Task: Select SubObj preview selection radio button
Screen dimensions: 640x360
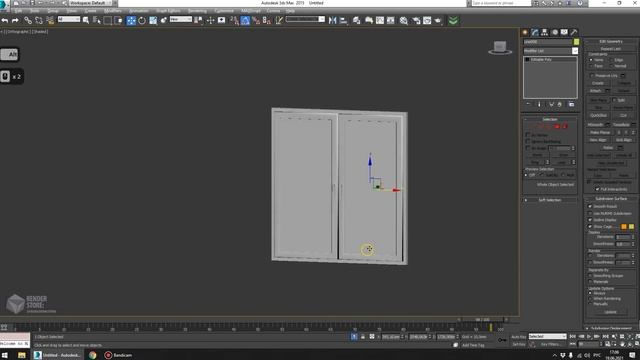Action: click(542, 175)
